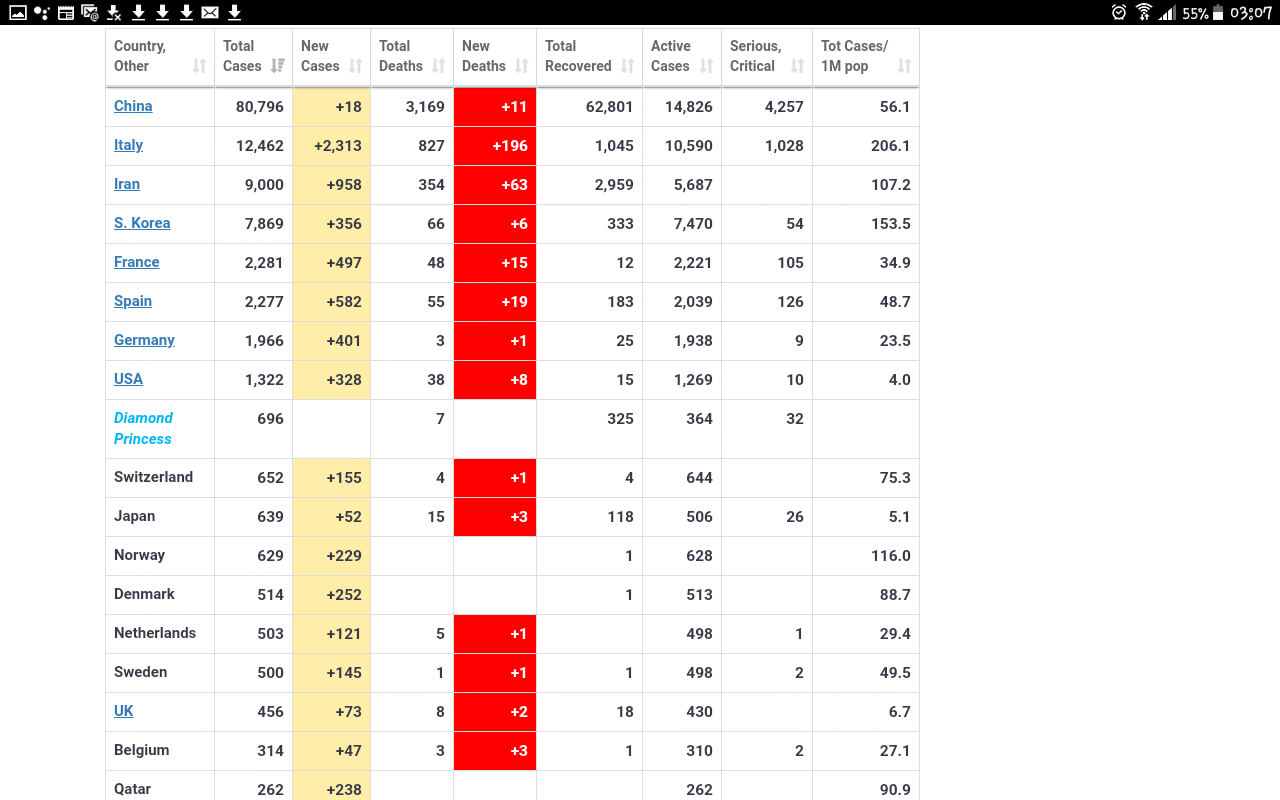Image resolution: width=1280 pixels, height=800 pixels.
Task: Tap the mail notification envelope icon
Action: (x=210, y=12)
